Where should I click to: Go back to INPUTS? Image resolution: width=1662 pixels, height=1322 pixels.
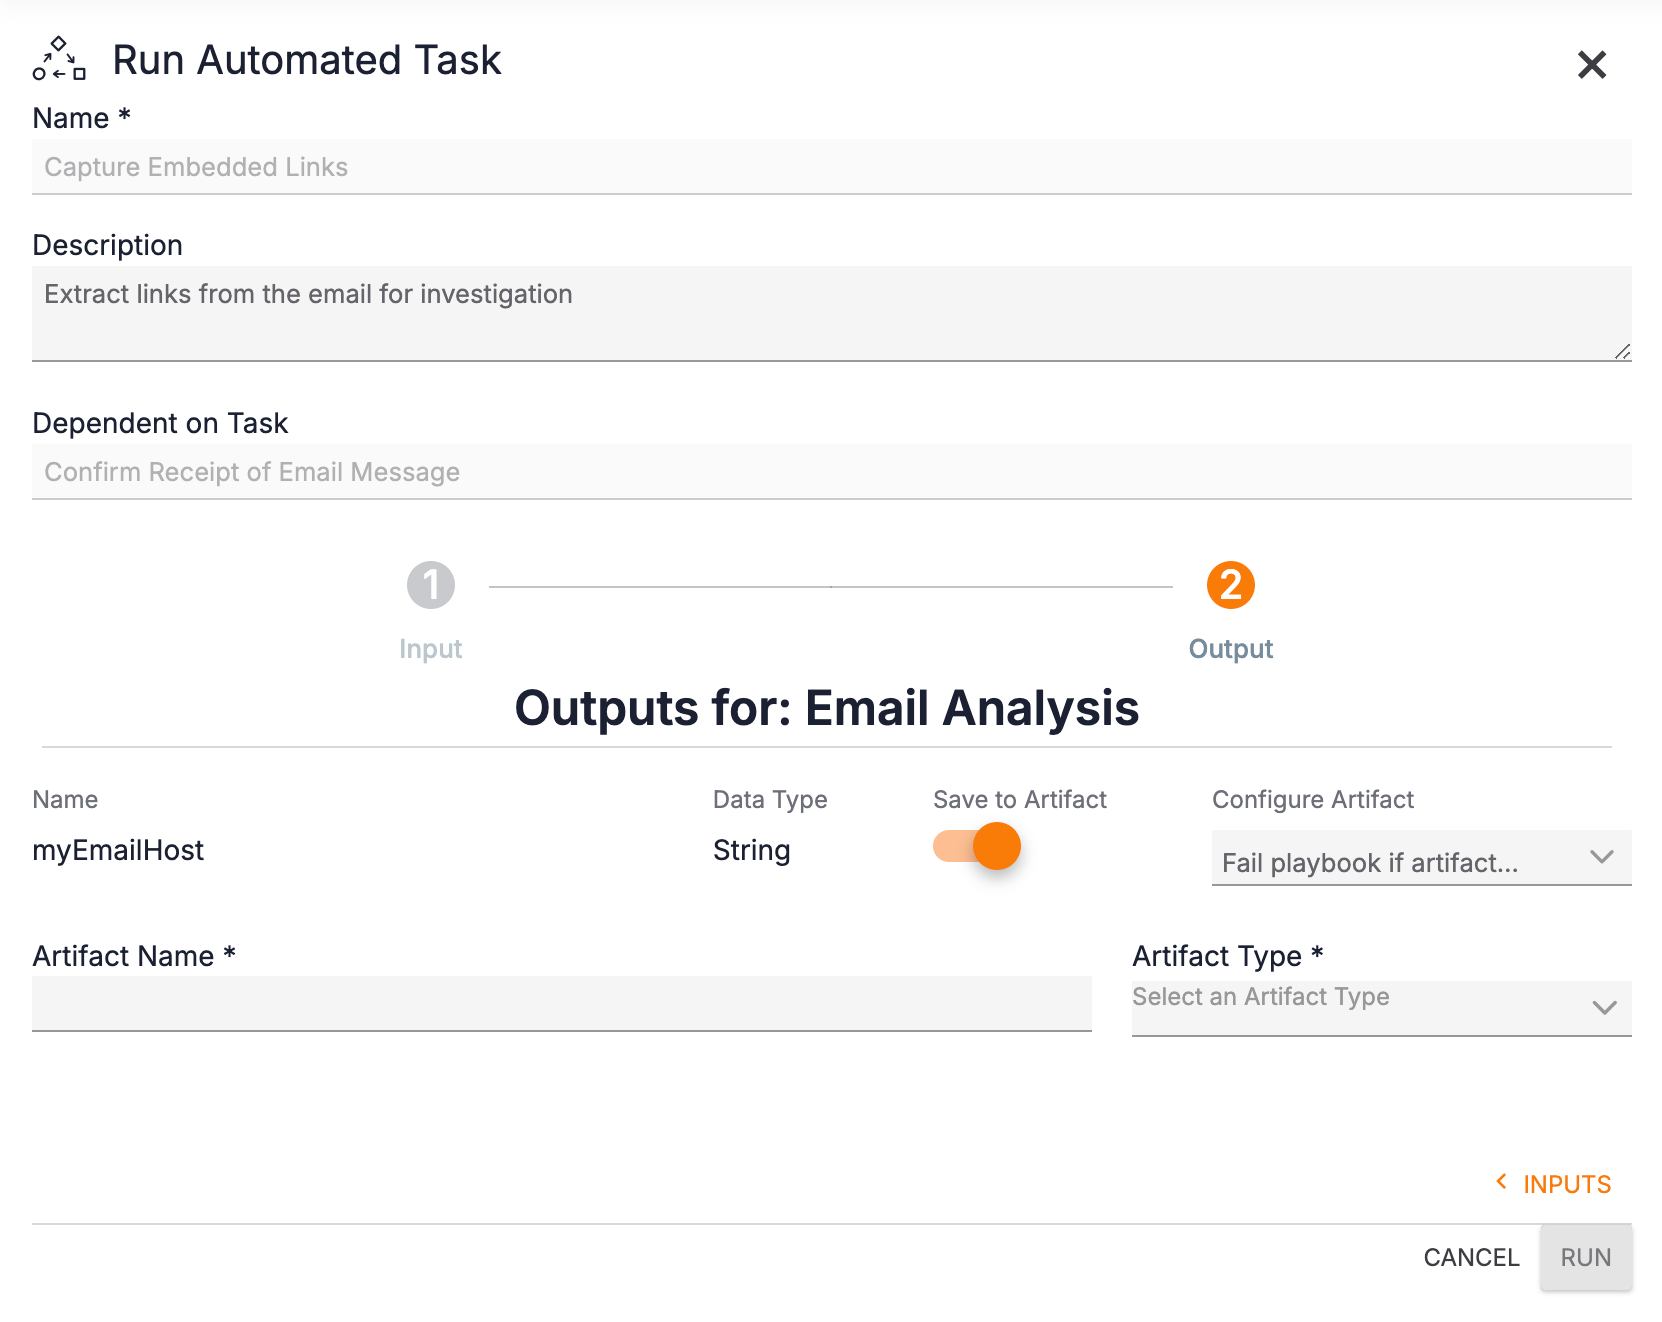coord(1553,1184)
